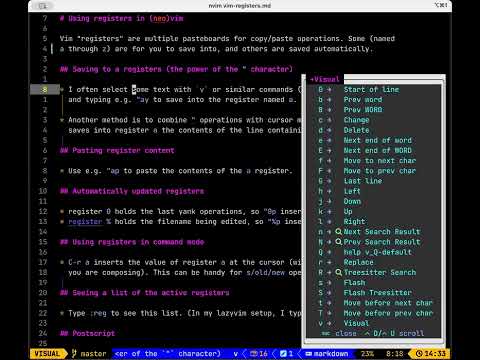The height and width of the screenshot is (360, 480).
Task: Click the search icon beside Next Search Result
Action: [338, 232]
